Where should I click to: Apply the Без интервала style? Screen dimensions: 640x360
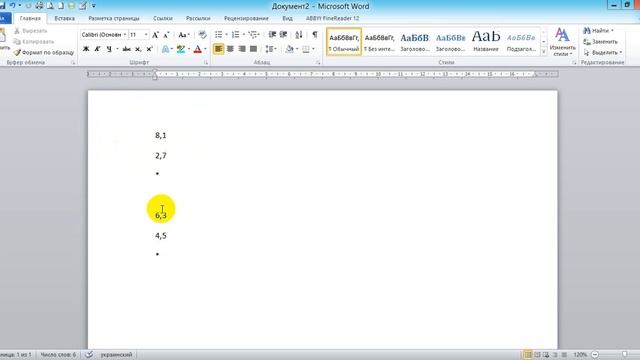pos(380,42)
